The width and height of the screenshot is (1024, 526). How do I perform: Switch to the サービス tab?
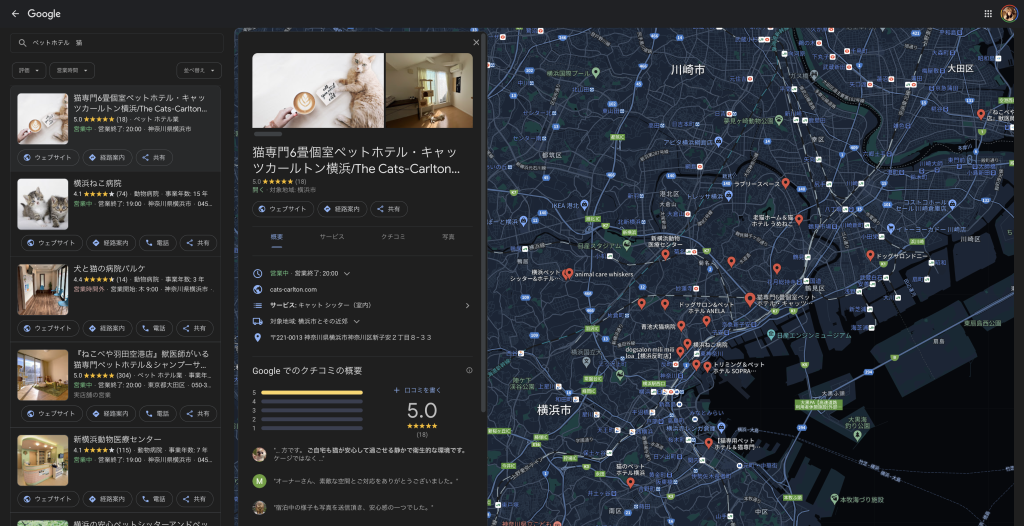332,237
